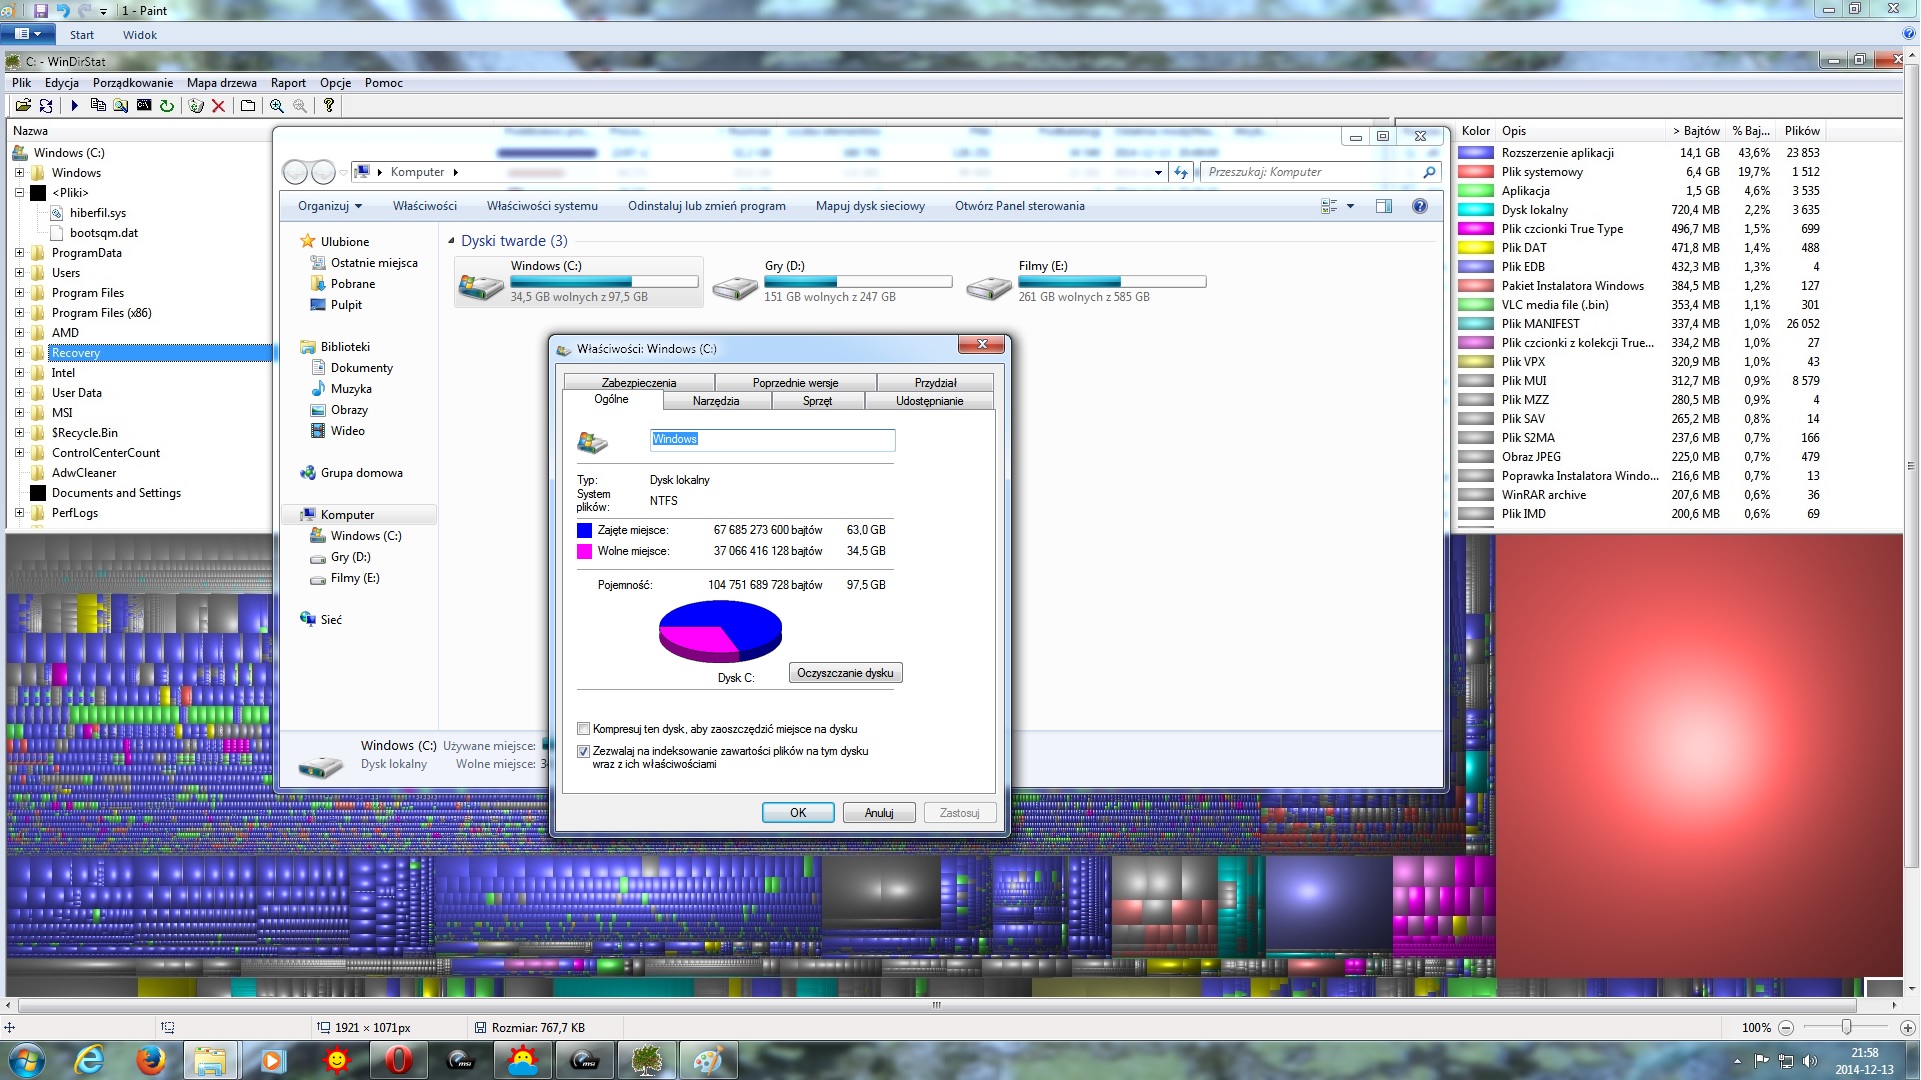Switch to WinDirStat tree icon on the taskbar

point(647,1060)
